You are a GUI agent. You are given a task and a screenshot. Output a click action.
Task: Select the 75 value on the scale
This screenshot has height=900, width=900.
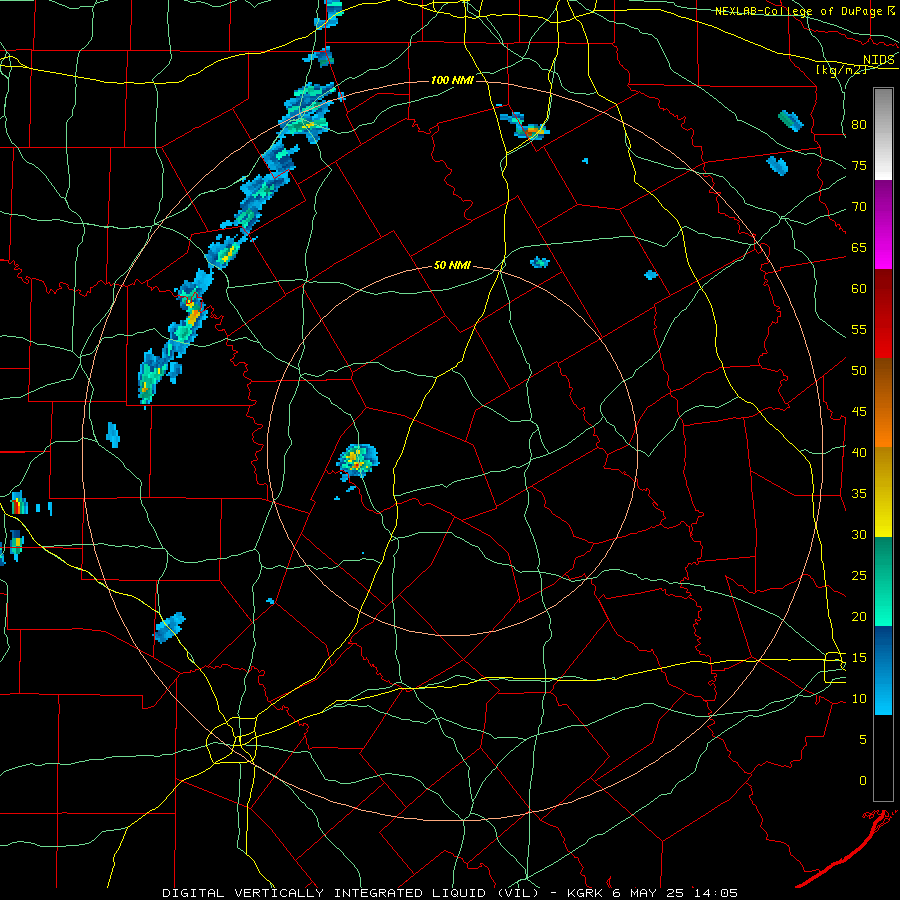tap(859, 165)
